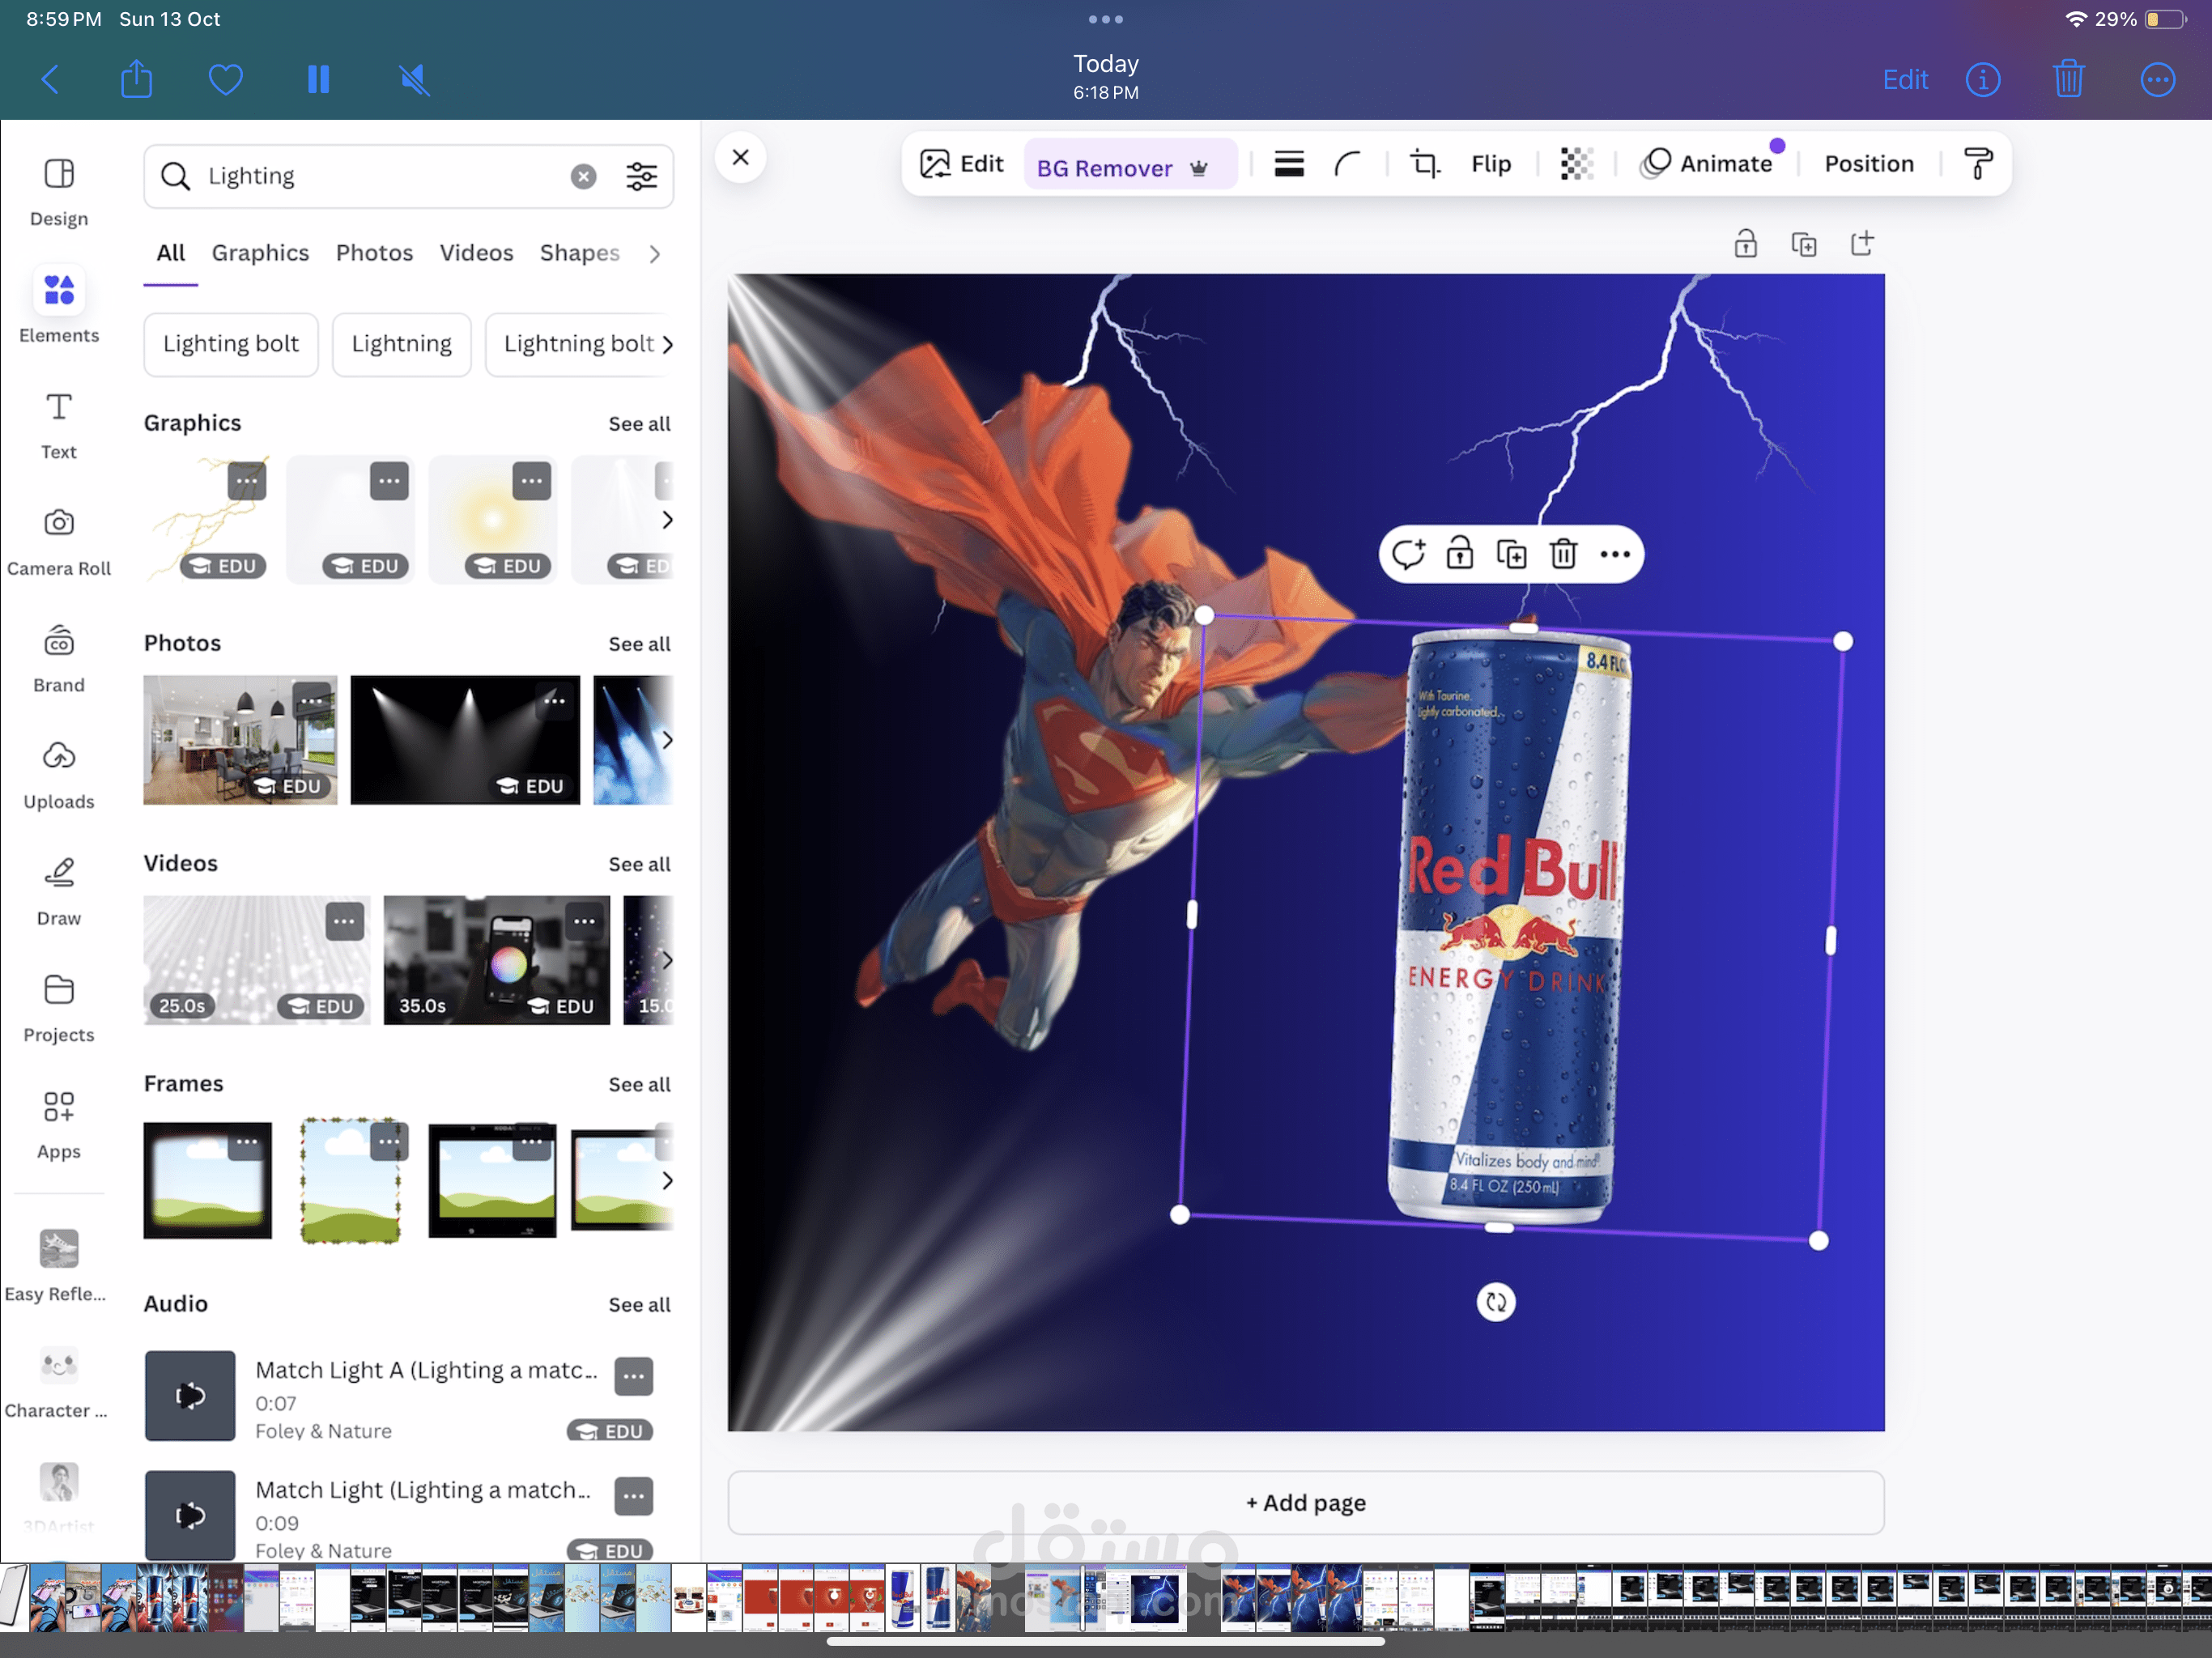Toggle mute on the video playback
Screen dimensions: 2212x1658
point(414,79)
